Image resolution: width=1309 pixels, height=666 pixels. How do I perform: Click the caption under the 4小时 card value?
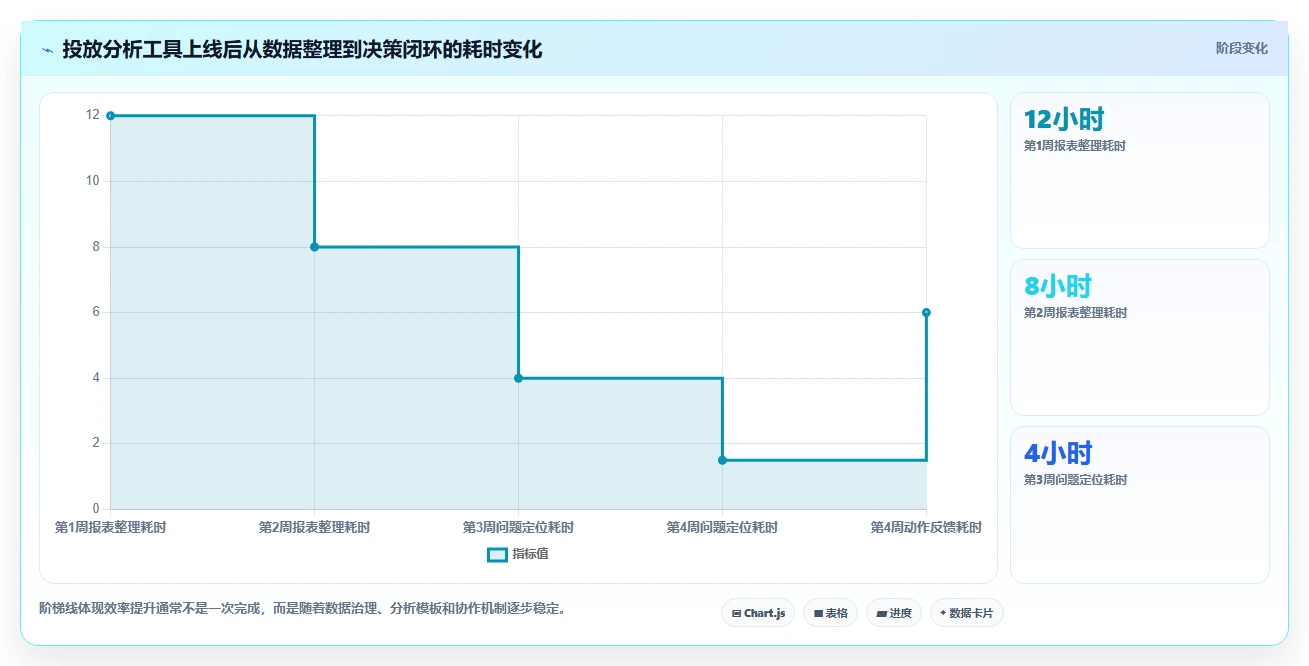pyautogui.click(x=1075, y=480)
